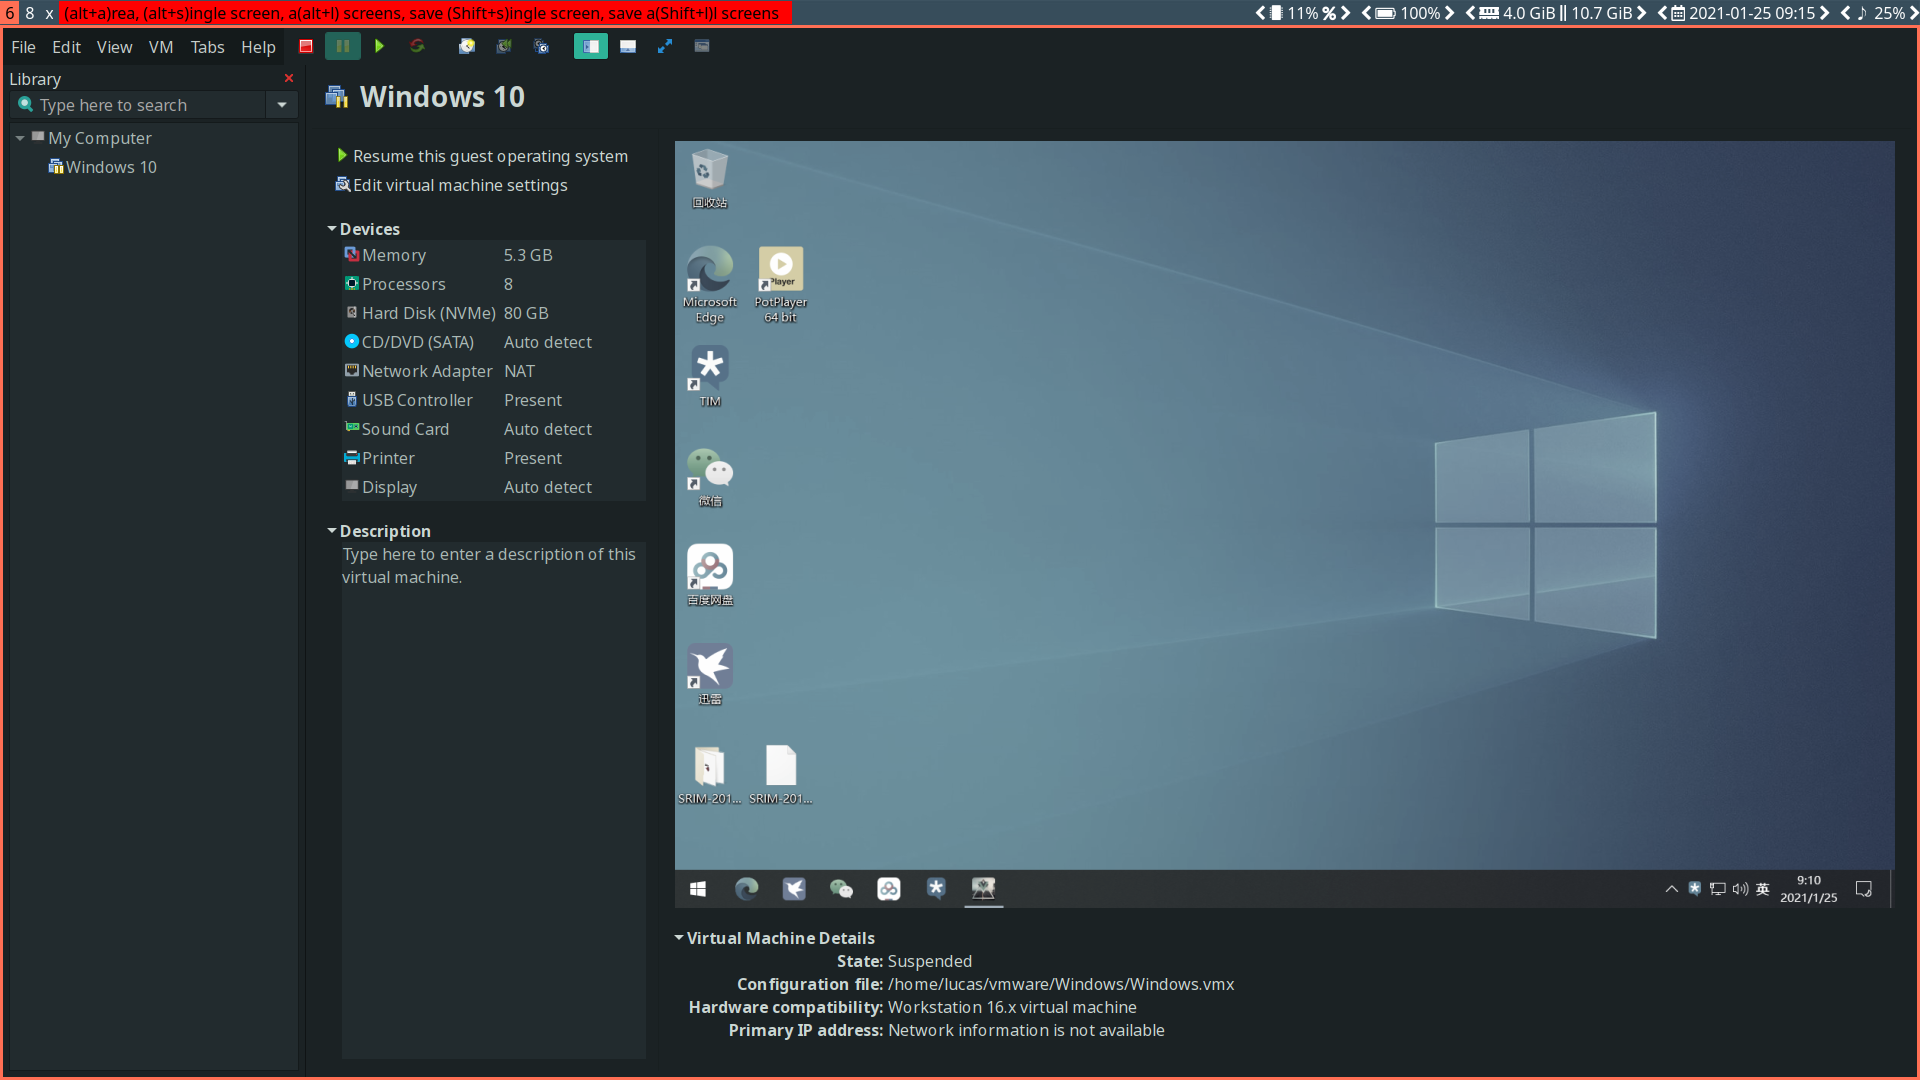
Task: Toggle the thumbnail bar view button
Action: (x=628, y=46)
